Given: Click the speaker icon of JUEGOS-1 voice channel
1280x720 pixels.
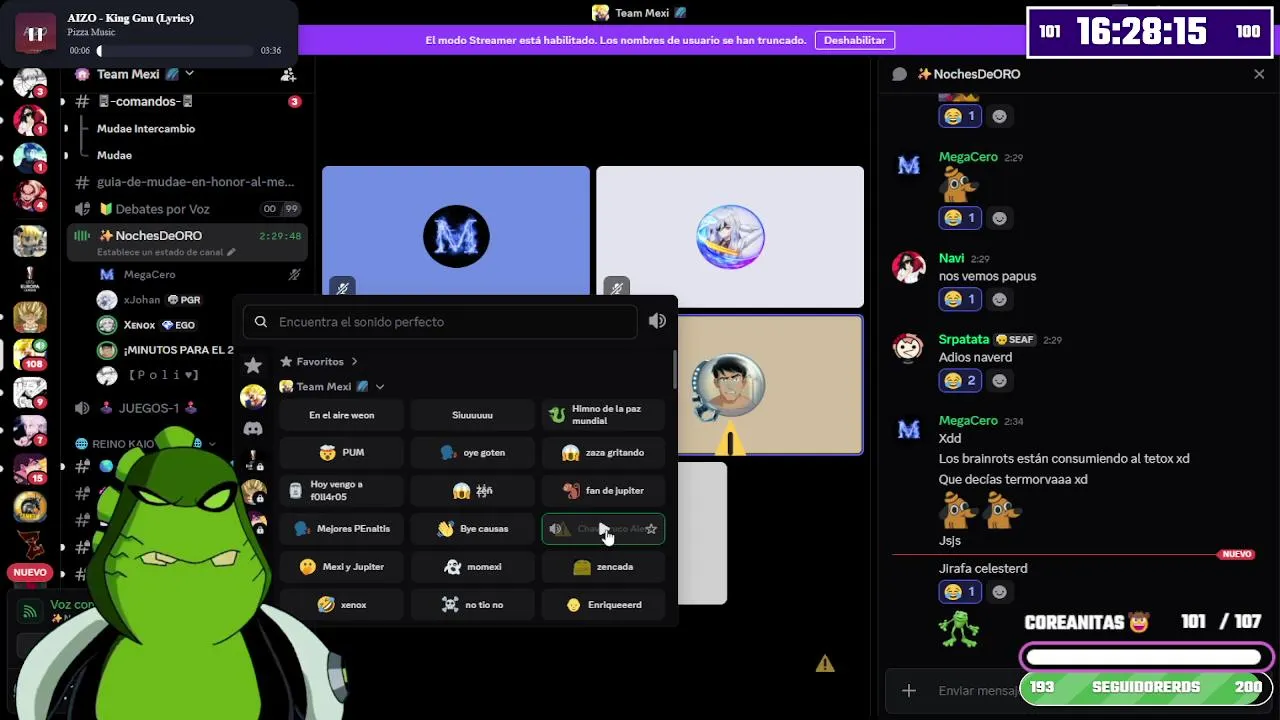Looking at the screenshot, I should (82, 408).
